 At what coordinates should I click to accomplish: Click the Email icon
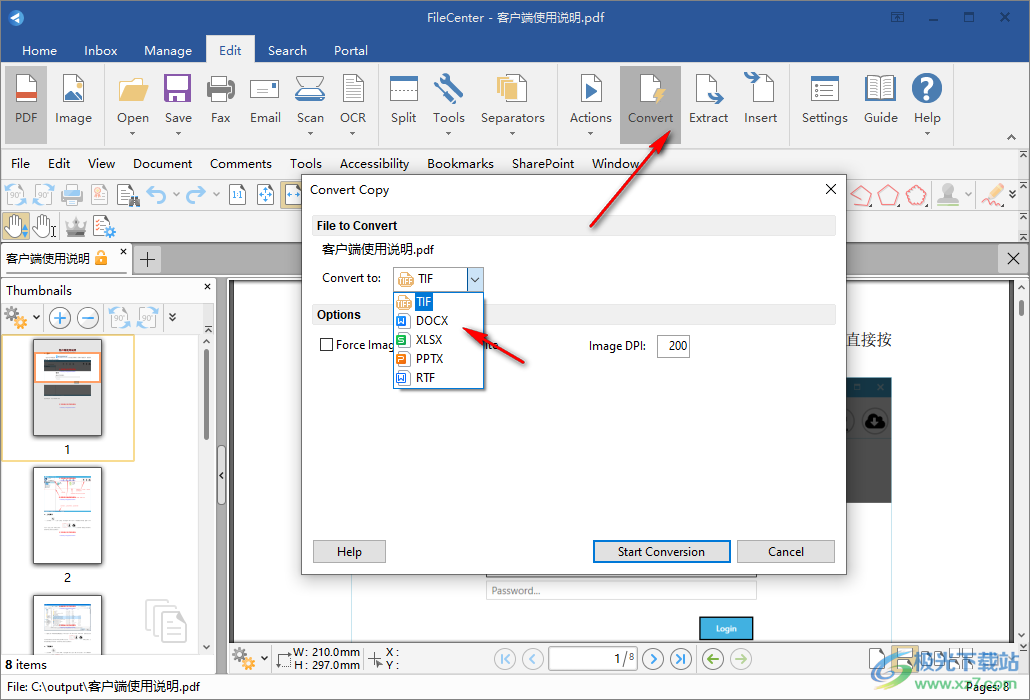coord(265,89)
